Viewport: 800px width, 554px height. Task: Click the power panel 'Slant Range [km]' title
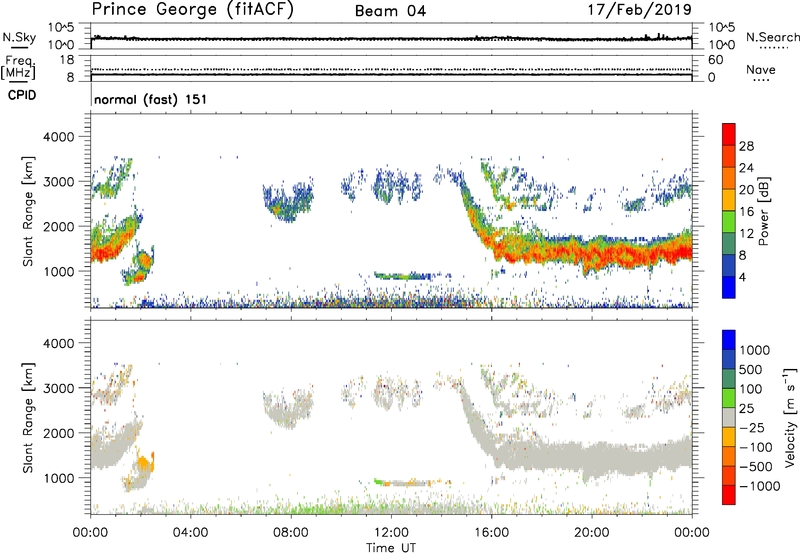pyautogui.click(x=28, y=211)
